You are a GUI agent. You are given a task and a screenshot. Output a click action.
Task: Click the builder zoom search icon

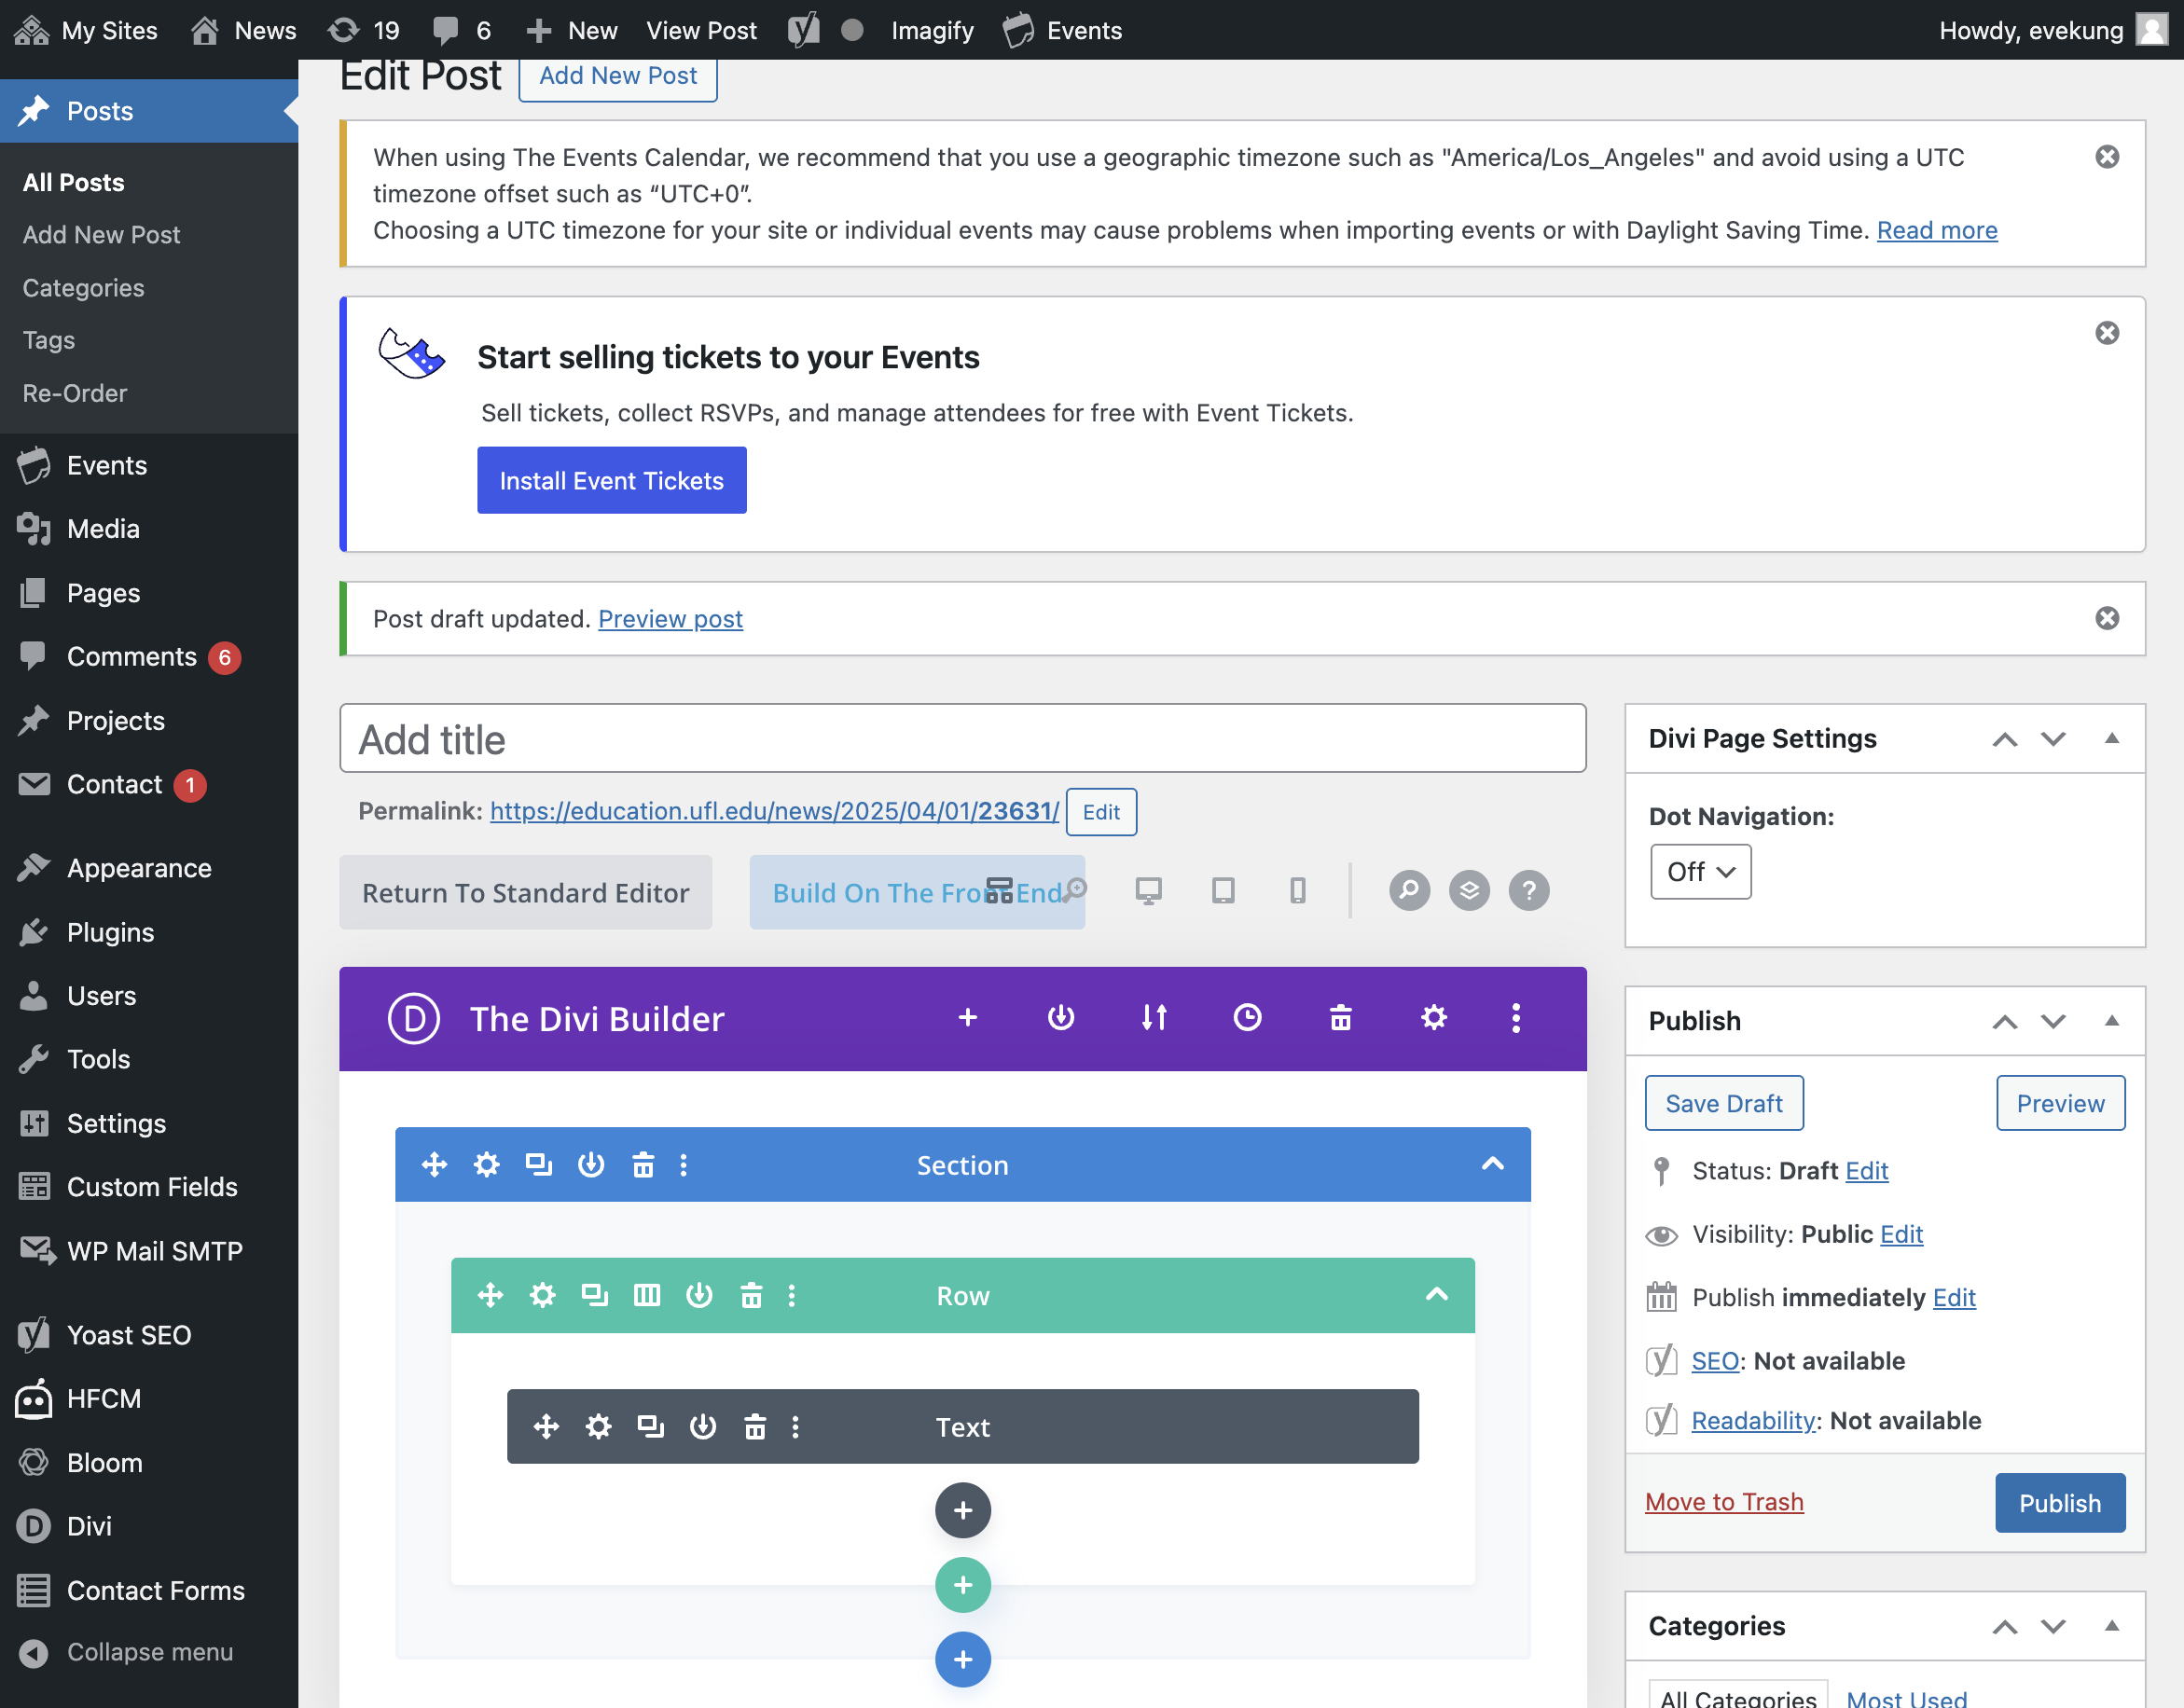(1409, 890)
